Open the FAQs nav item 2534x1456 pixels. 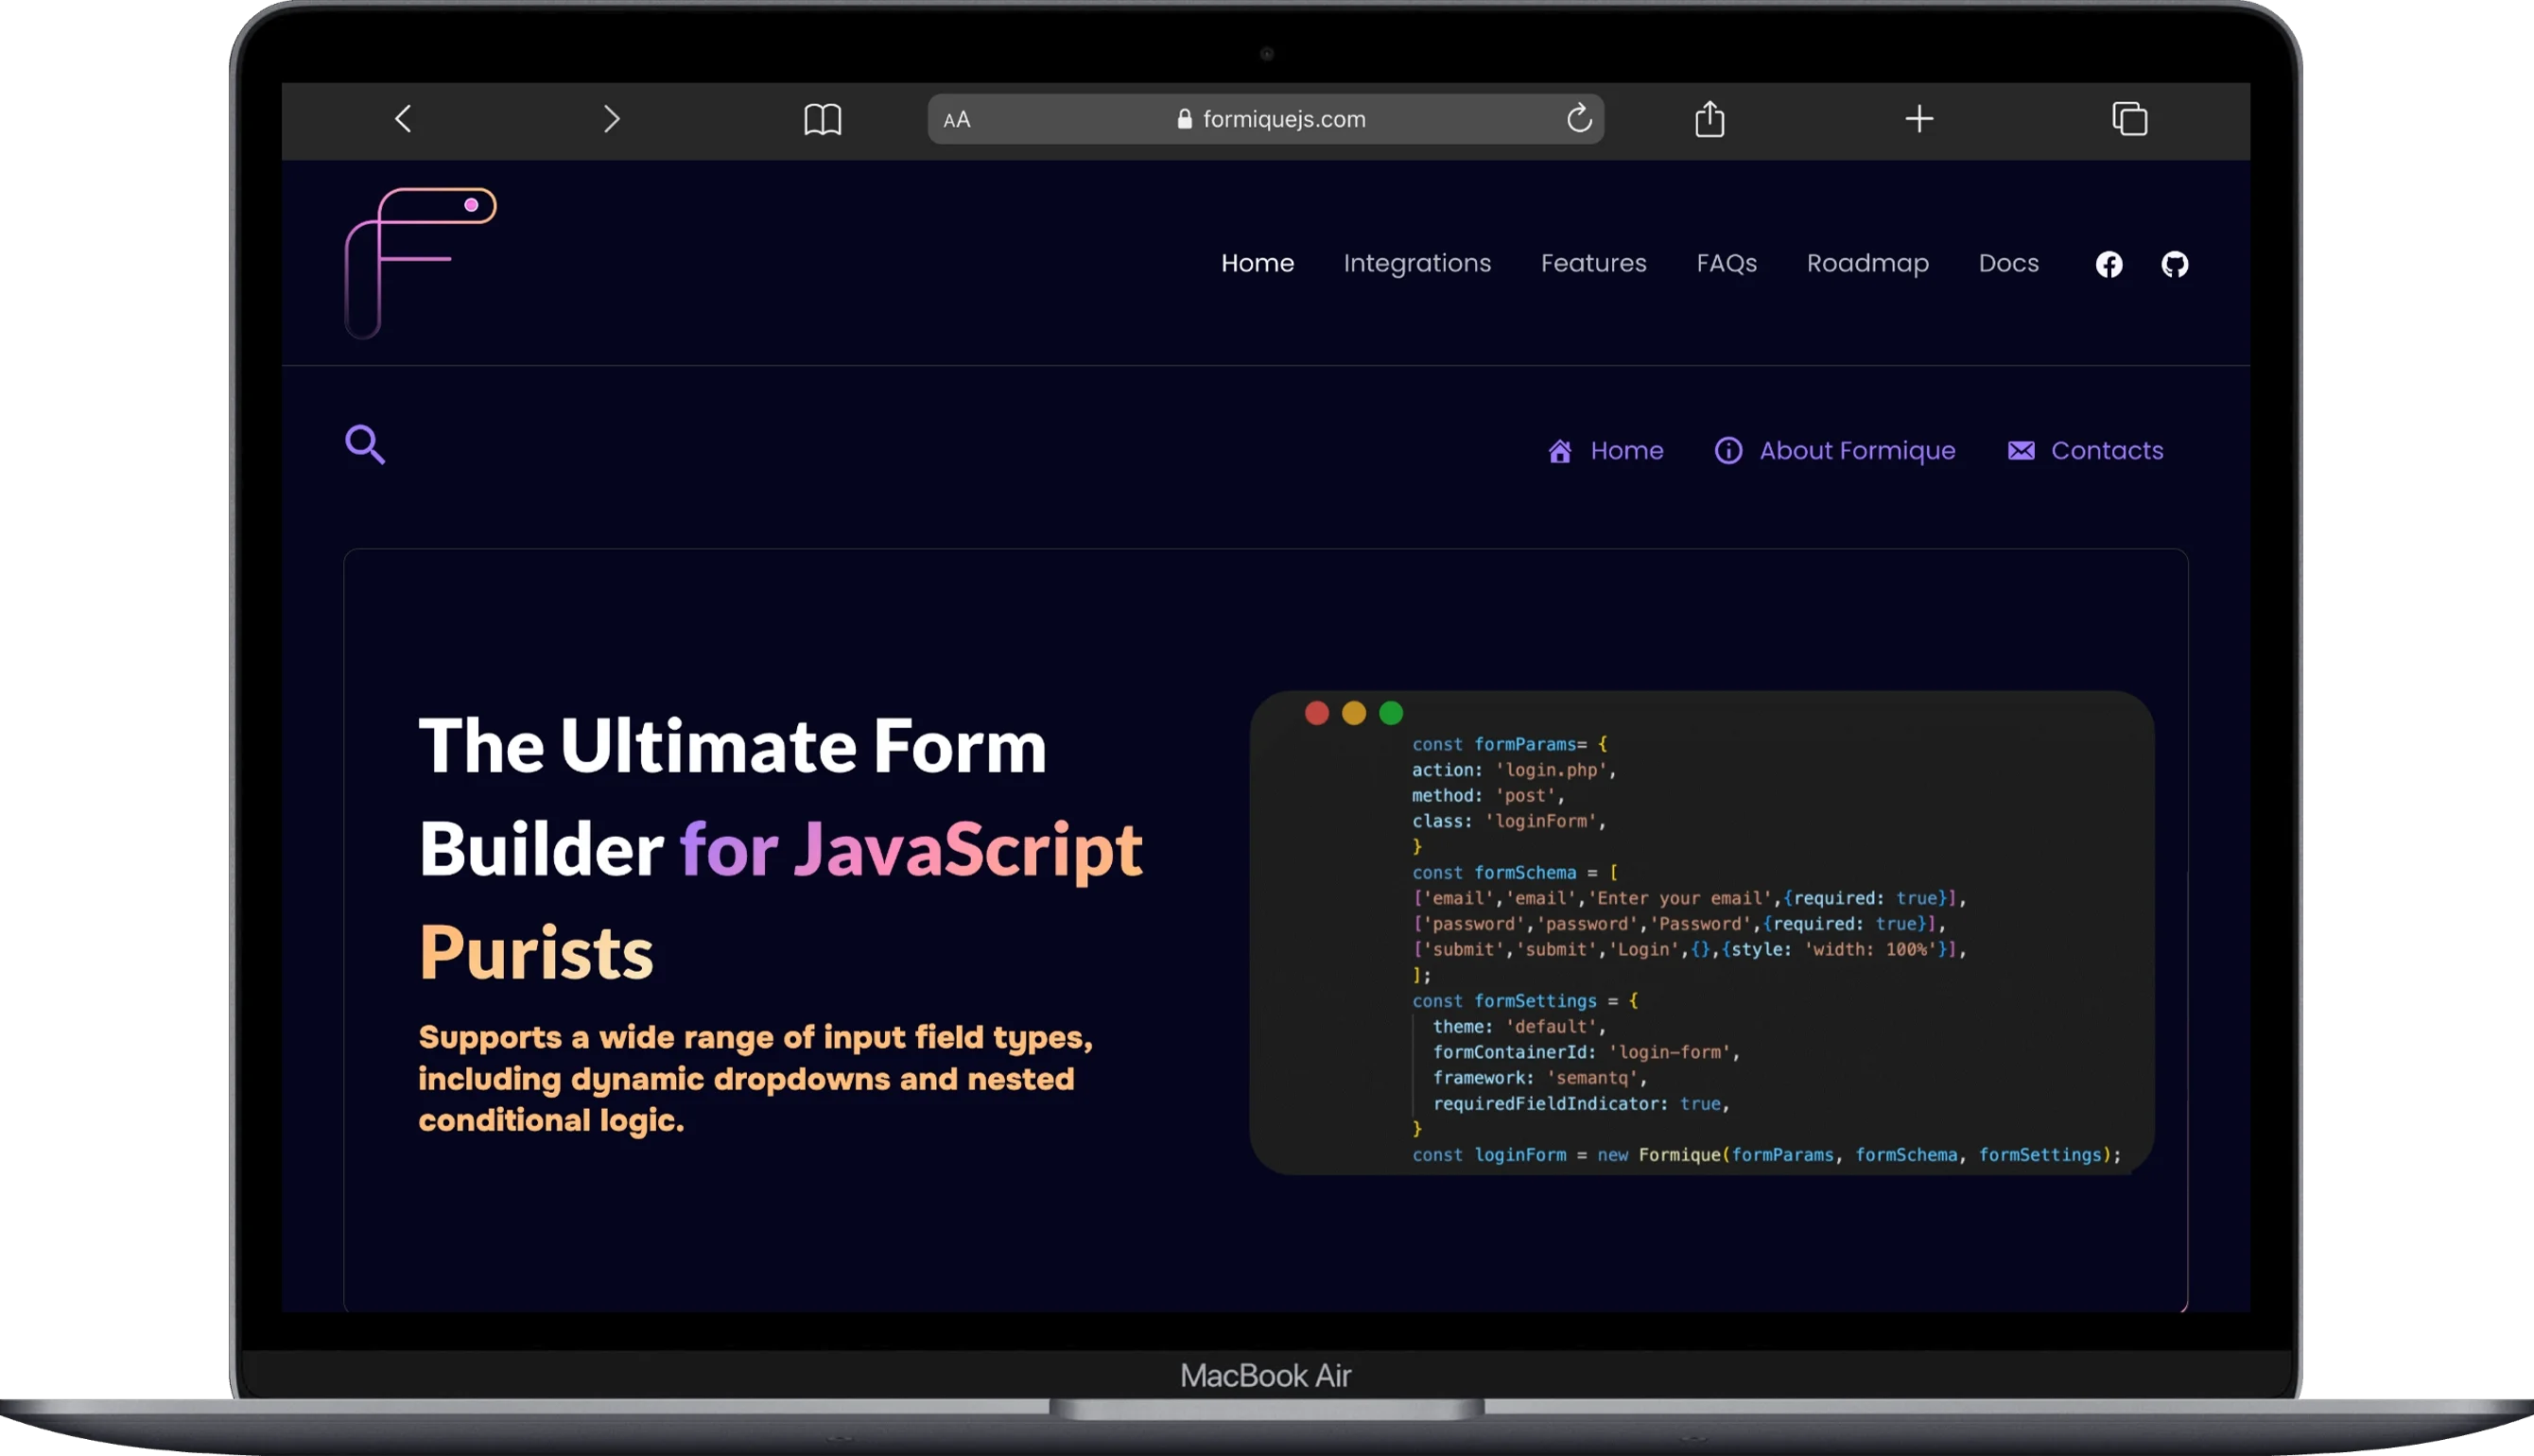[x=1726, y=264]
